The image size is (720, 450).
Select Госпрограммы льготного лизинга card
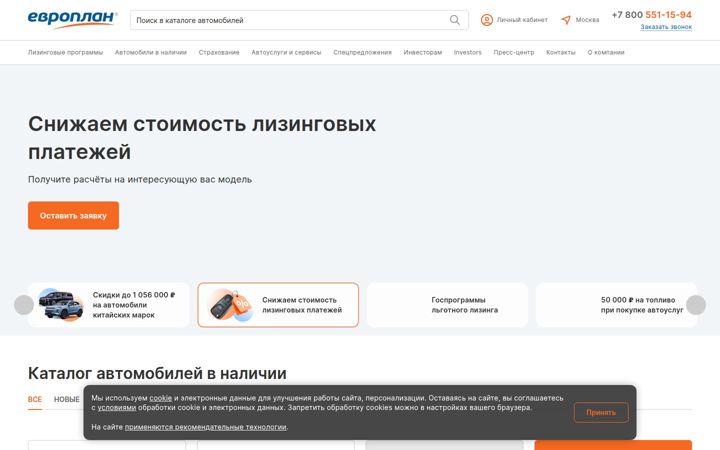[x=447, y=305]
